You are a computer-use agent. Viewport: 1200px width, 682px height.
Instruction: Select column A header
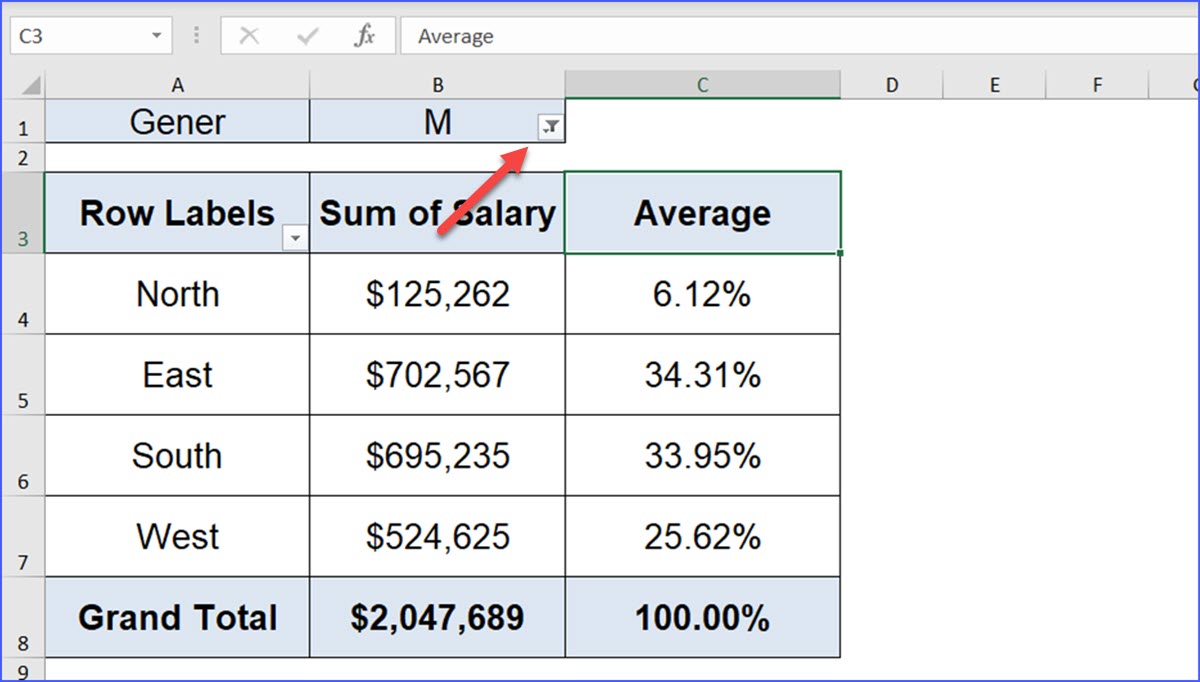(177, 86)
